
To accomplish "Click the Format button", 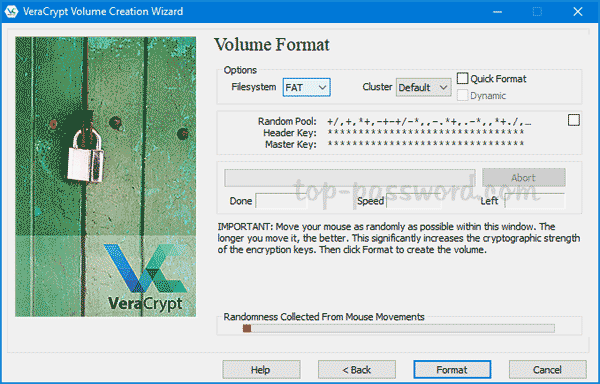I will click(x=452, y=369).
